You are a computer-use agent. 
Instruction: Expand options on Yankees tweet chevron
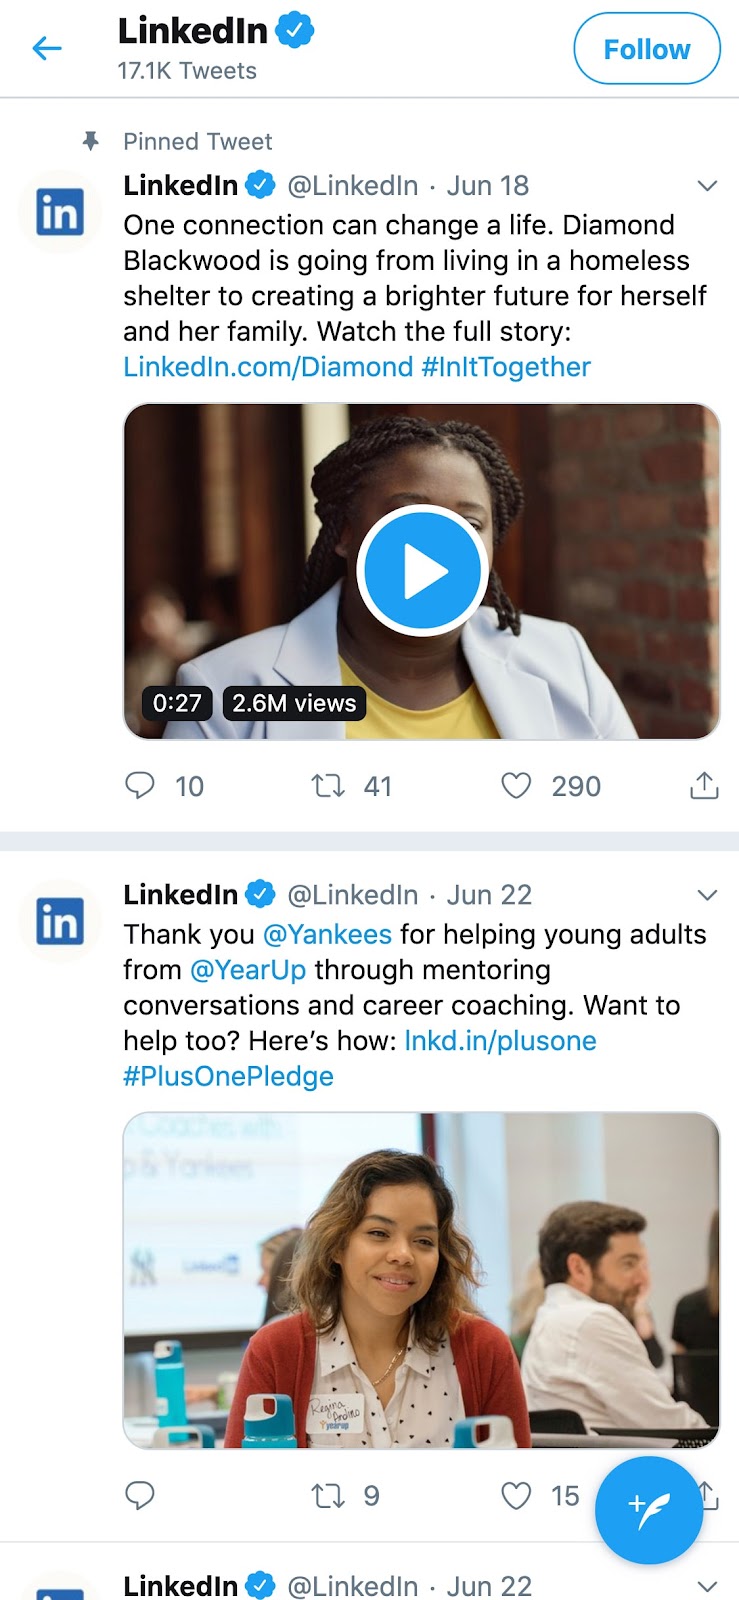click(707, 895)
